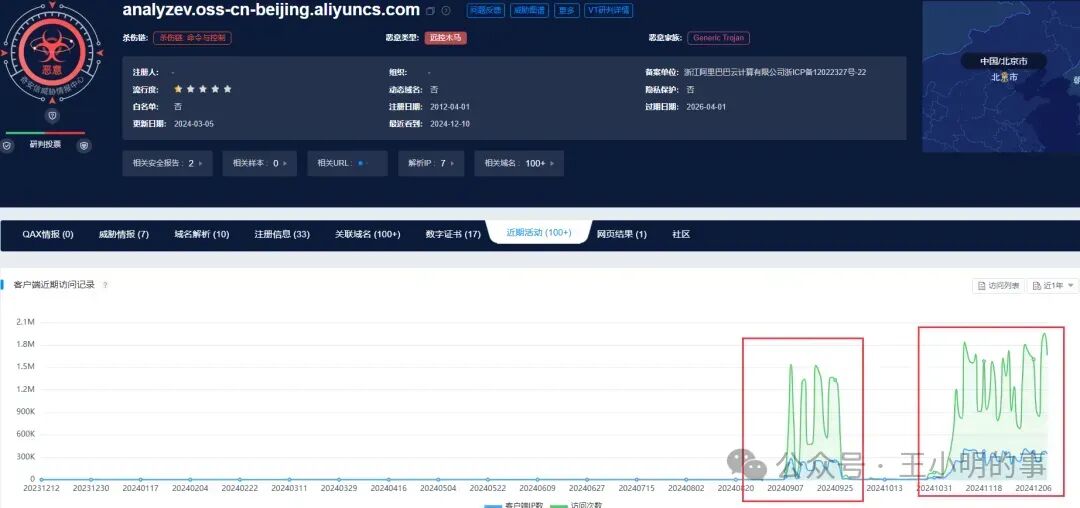
Task: Click the shield icon under the verdict badge
Action: point(52,115)
